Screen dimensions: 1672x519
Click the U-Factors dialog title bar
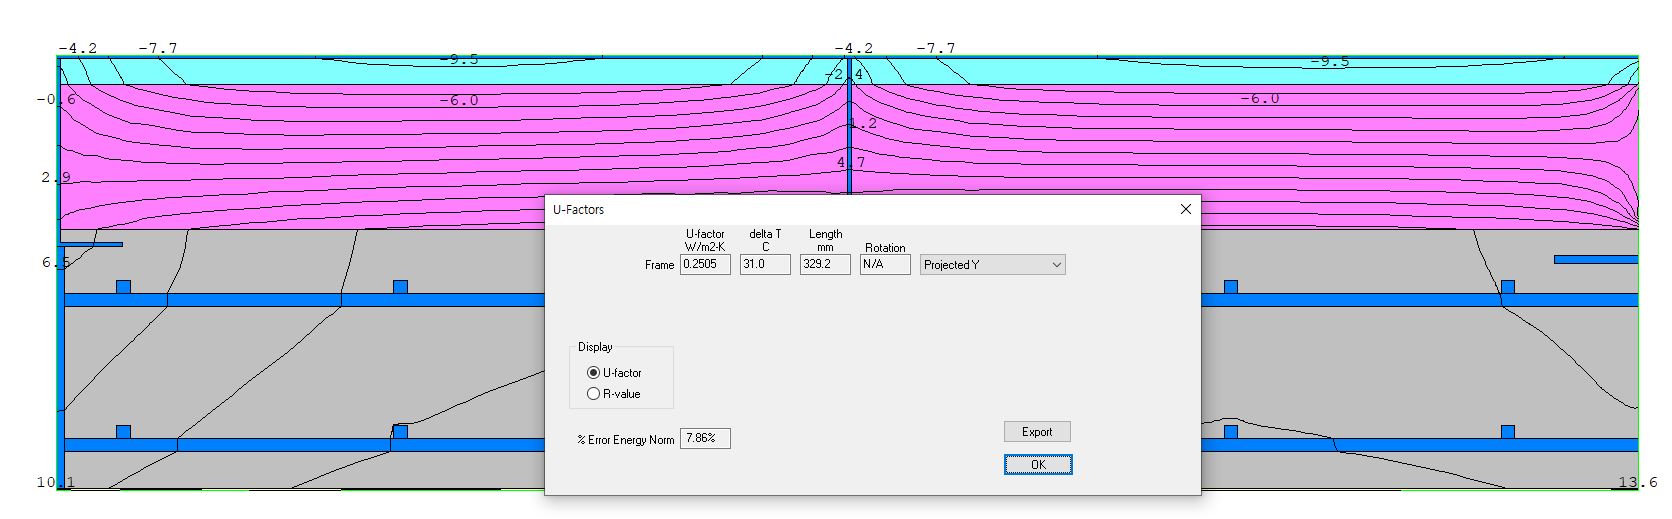(x=850, y=209)
